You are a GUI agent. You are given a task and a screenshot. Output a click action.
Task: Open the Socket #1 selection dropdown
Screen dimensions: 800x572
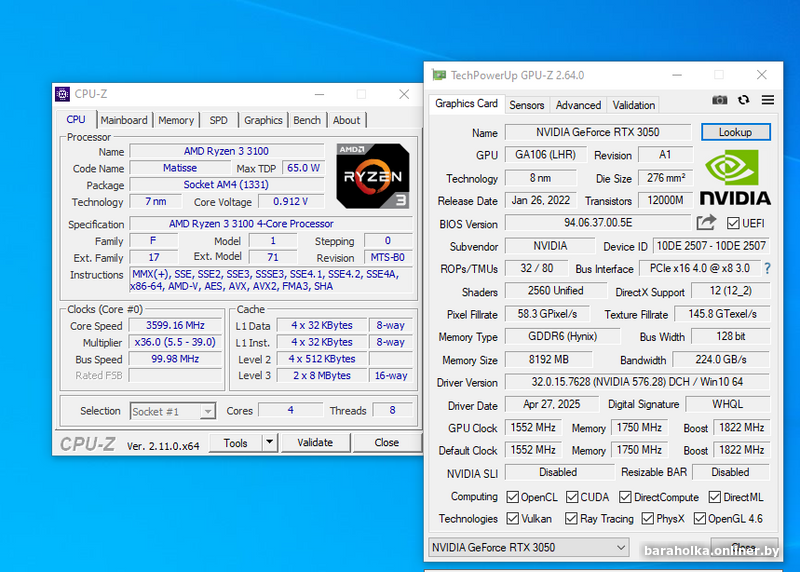tap(172, 411)
